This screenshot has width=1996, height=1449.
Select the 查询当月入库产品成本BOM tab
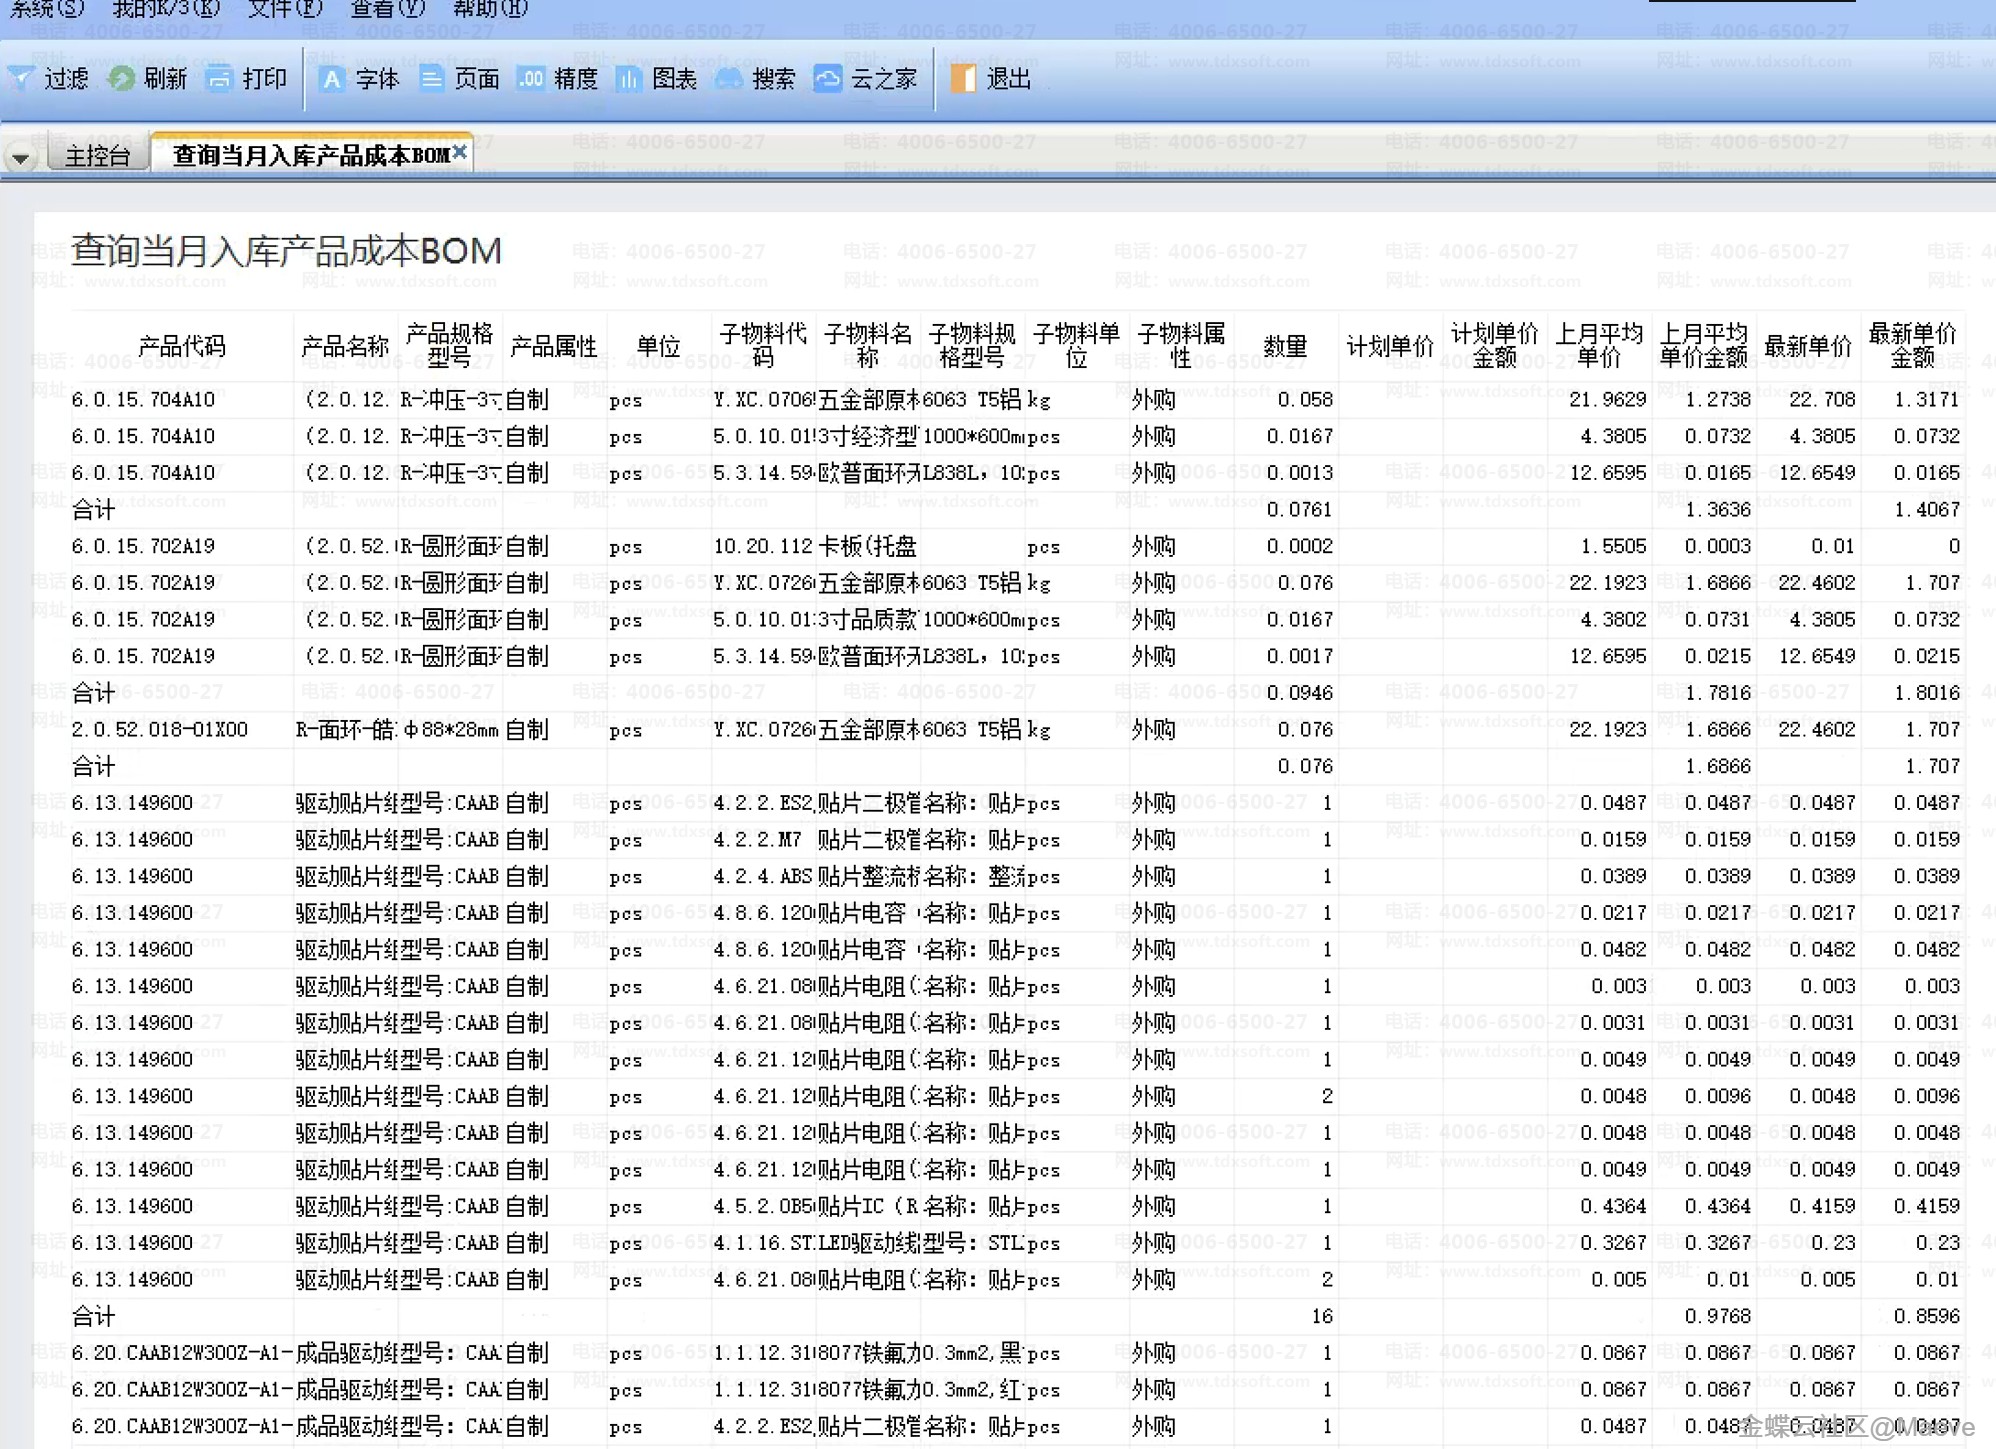pyautogui.click(x=310, y=155)
